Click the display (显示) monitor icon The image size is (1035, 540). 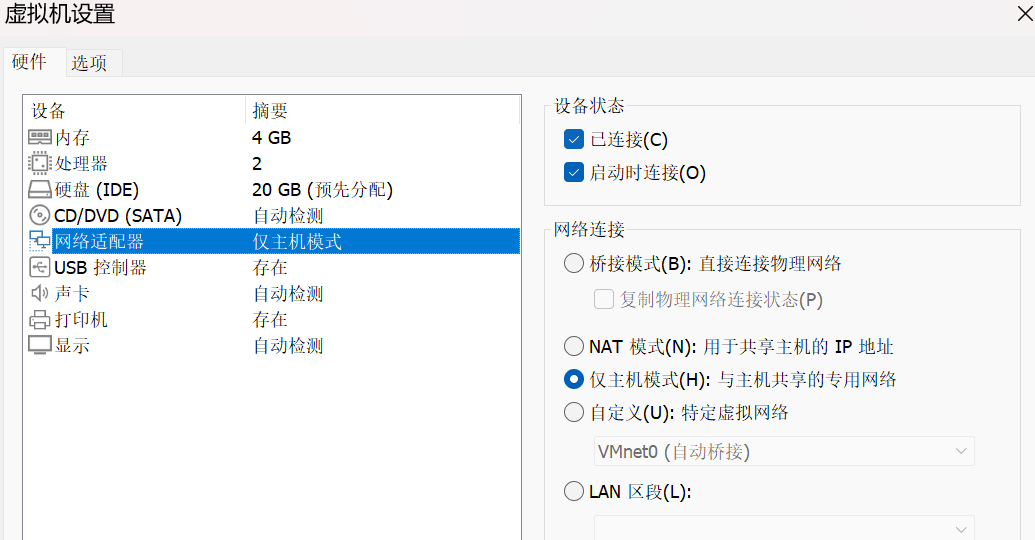tap(40, 346)
